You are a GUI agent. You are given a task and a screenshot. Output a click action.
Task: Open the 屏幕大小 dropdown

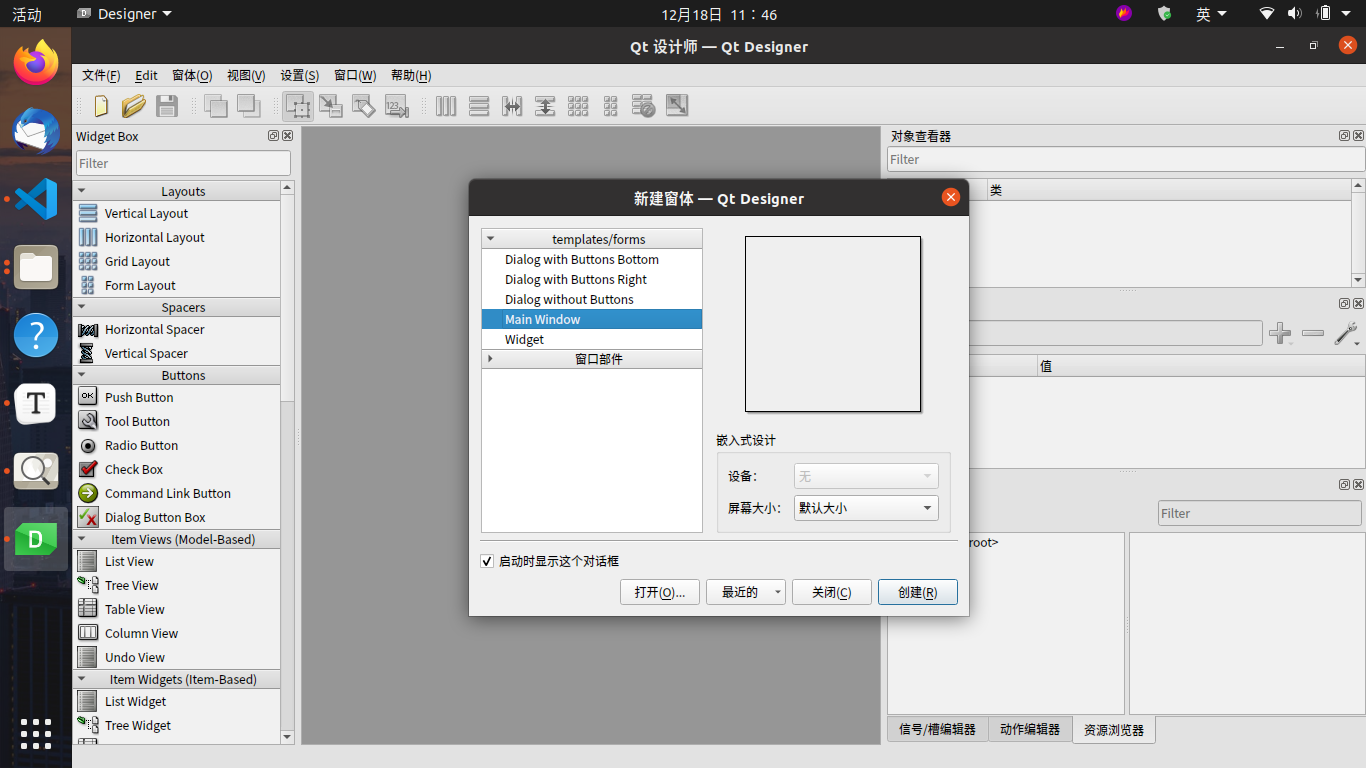(x=866, y=508)
